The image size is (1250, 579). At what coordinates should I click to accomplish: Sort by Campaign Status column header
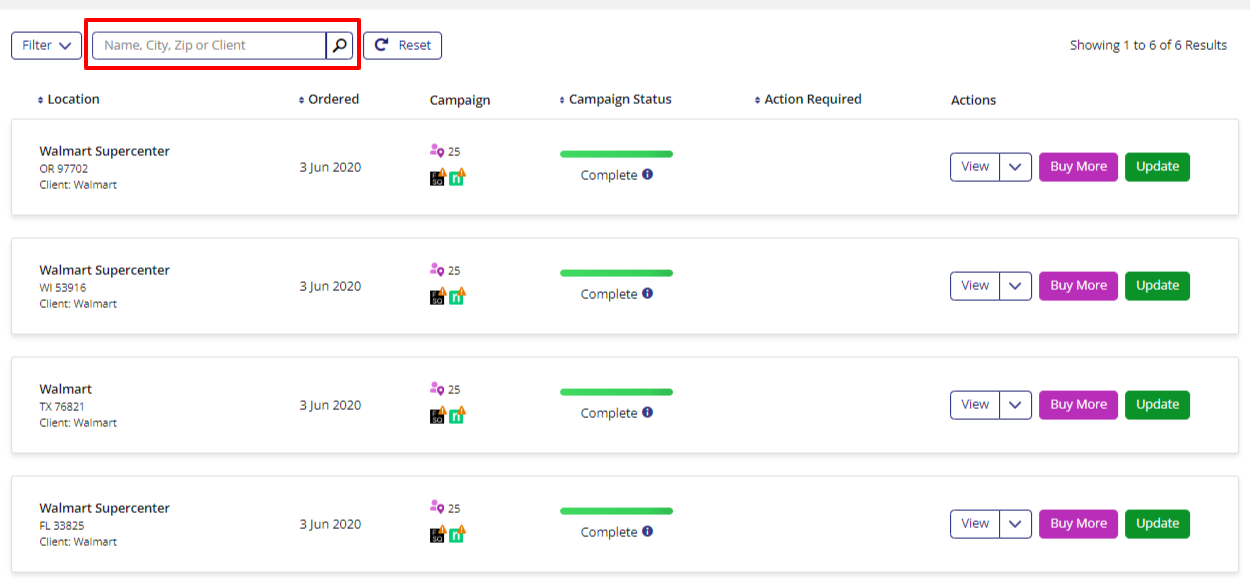pos(619,99)
